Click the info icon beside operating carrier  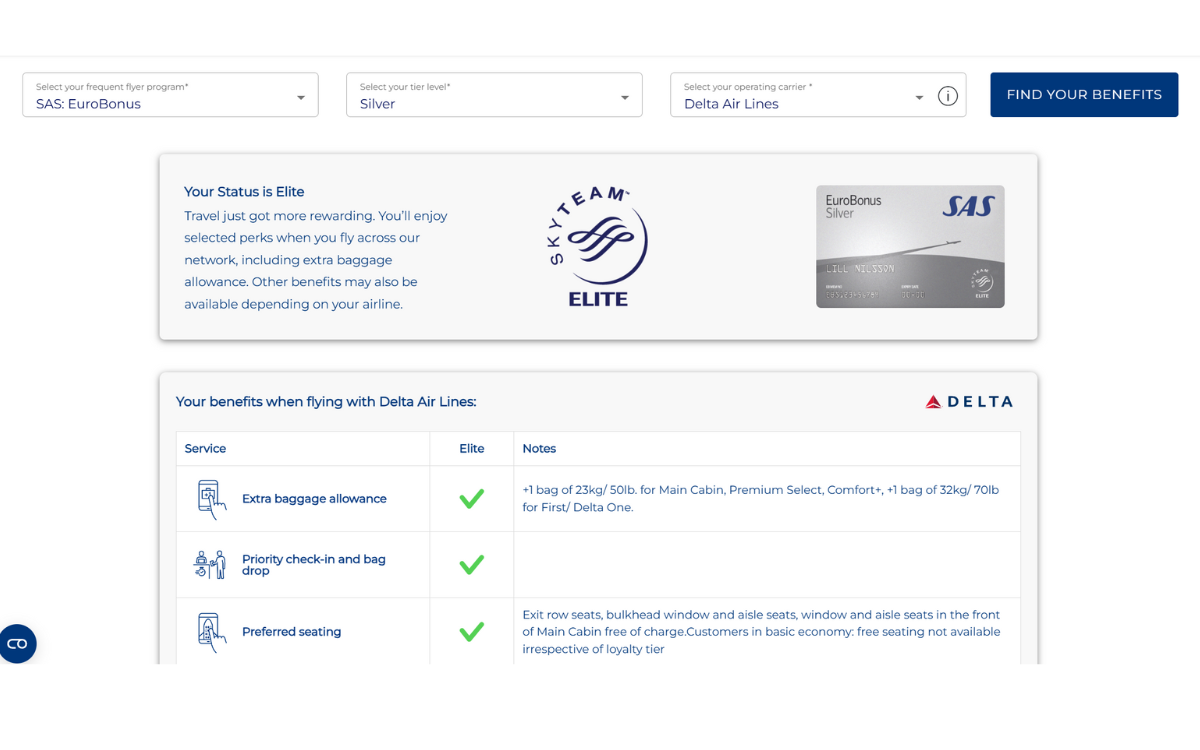point(947,96)
